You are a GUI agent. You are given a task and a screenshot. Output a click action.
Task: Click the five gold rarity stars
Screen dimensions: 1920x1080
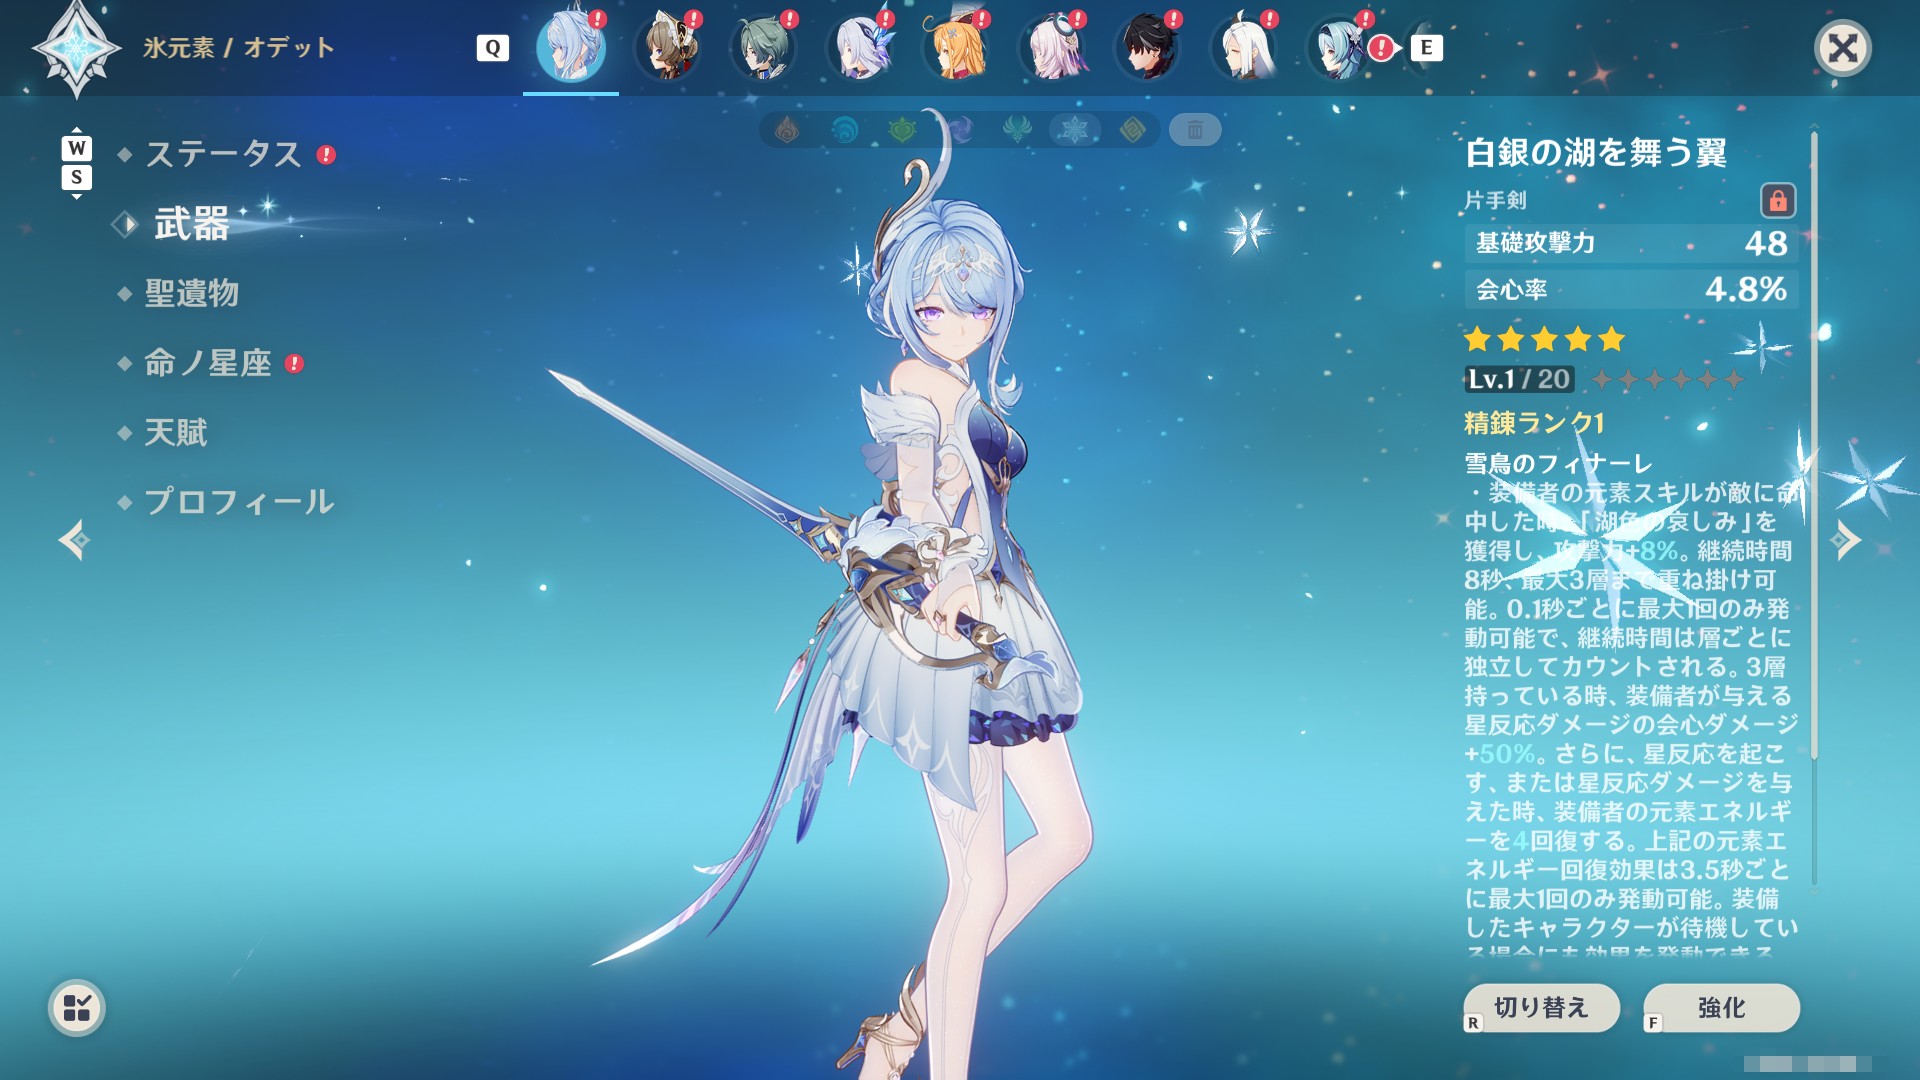click(1545, 339)
